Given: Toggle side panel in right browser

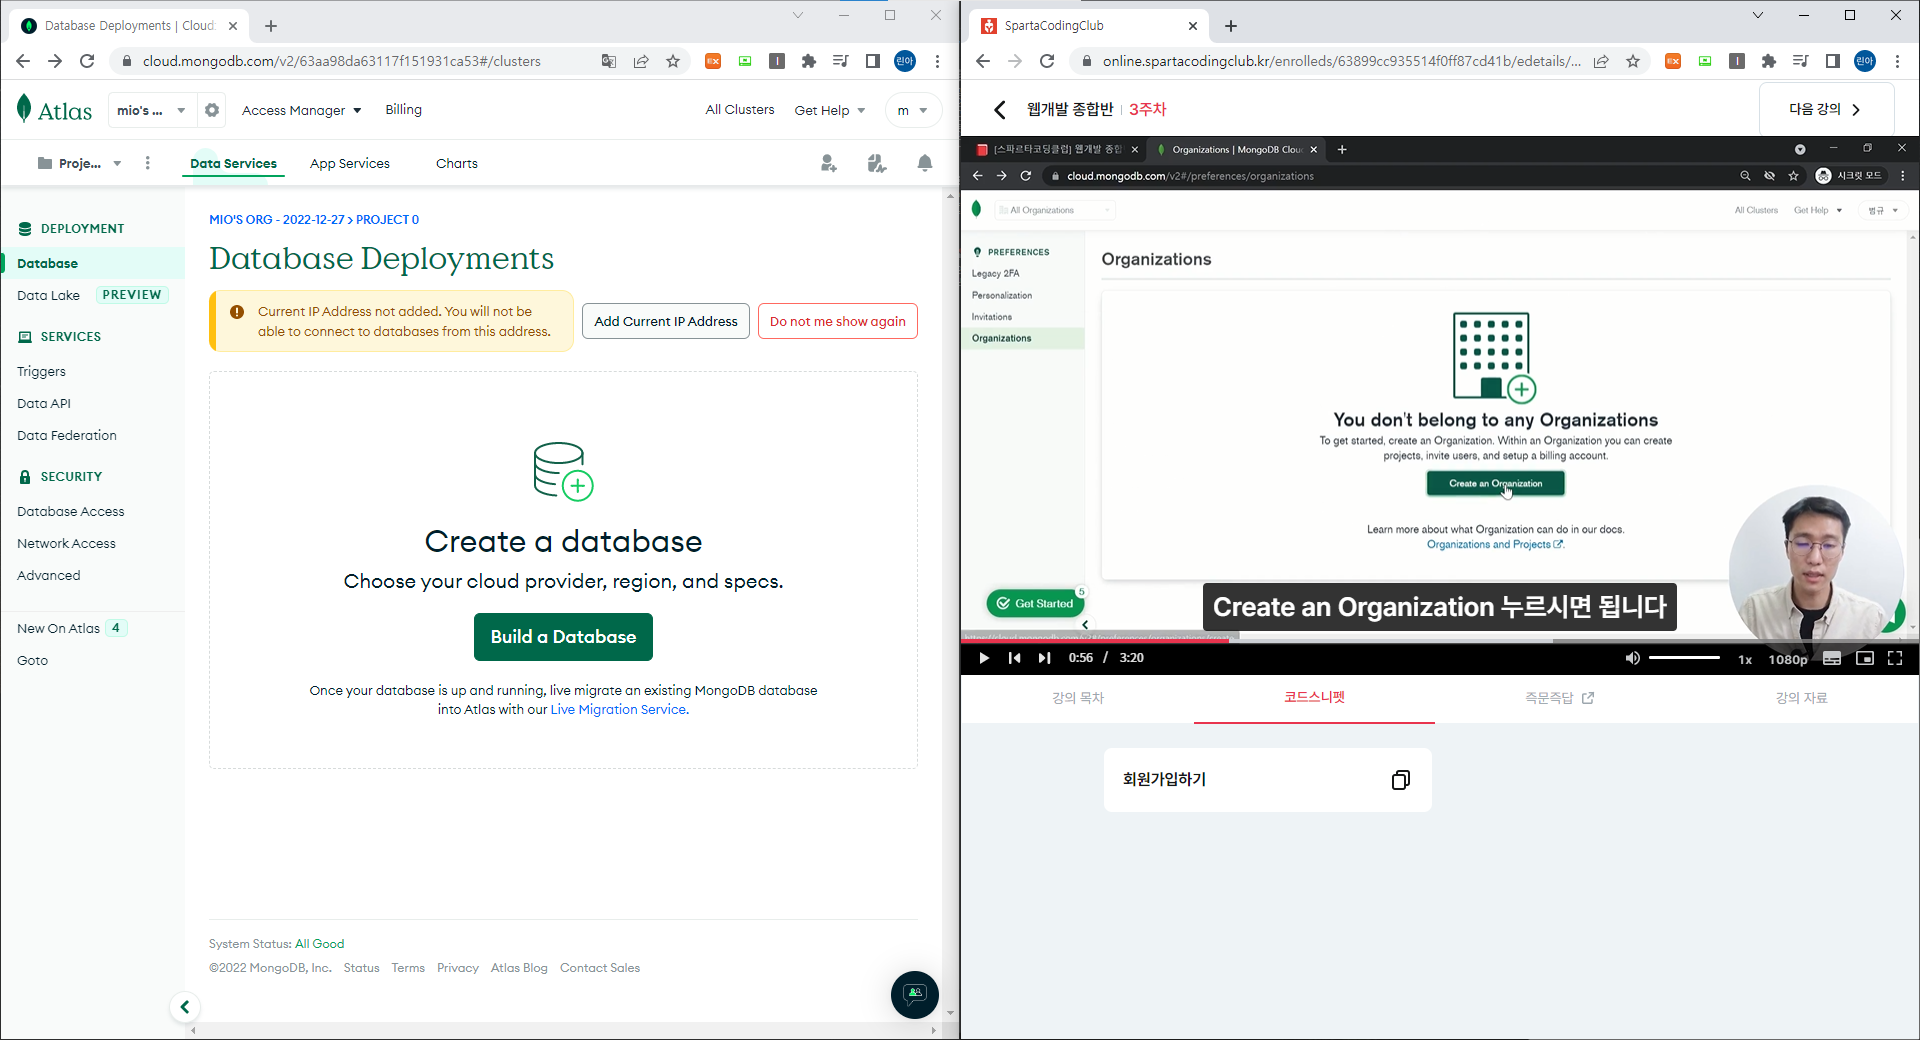Looking at the screenshot, I should pyautogui.click(x=1833, y=61).
